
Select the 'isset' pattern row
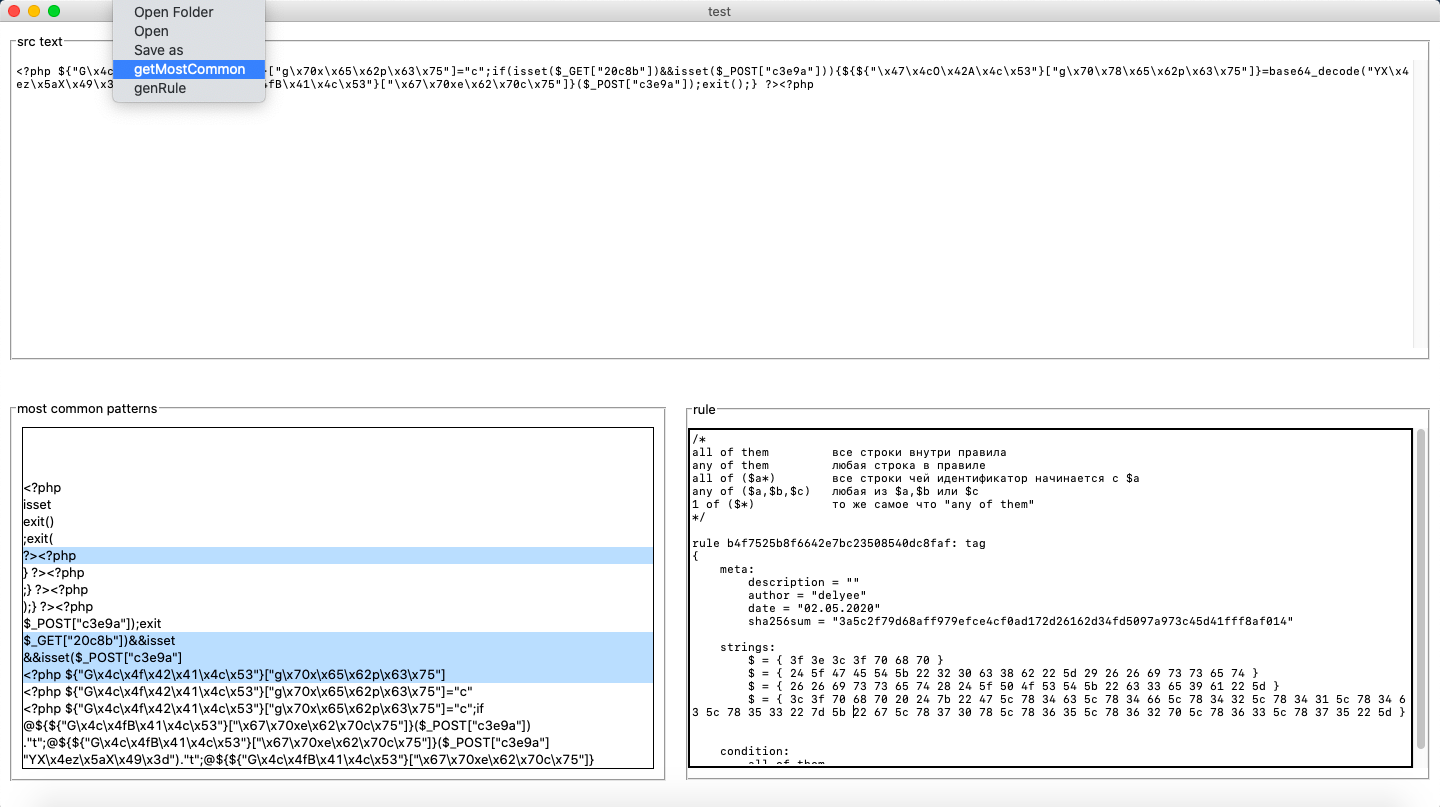(x=338, y=505)
